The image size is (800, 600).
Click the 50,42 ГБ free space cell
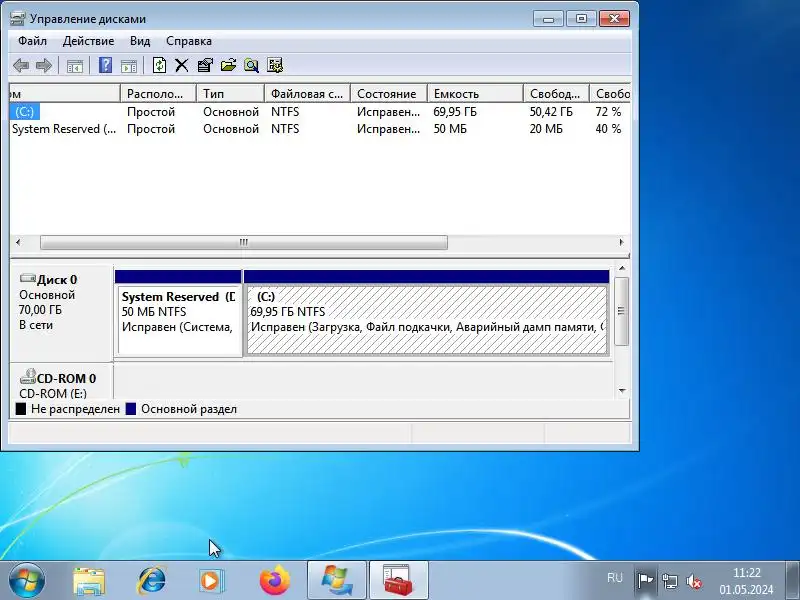[x=551, y=112]
